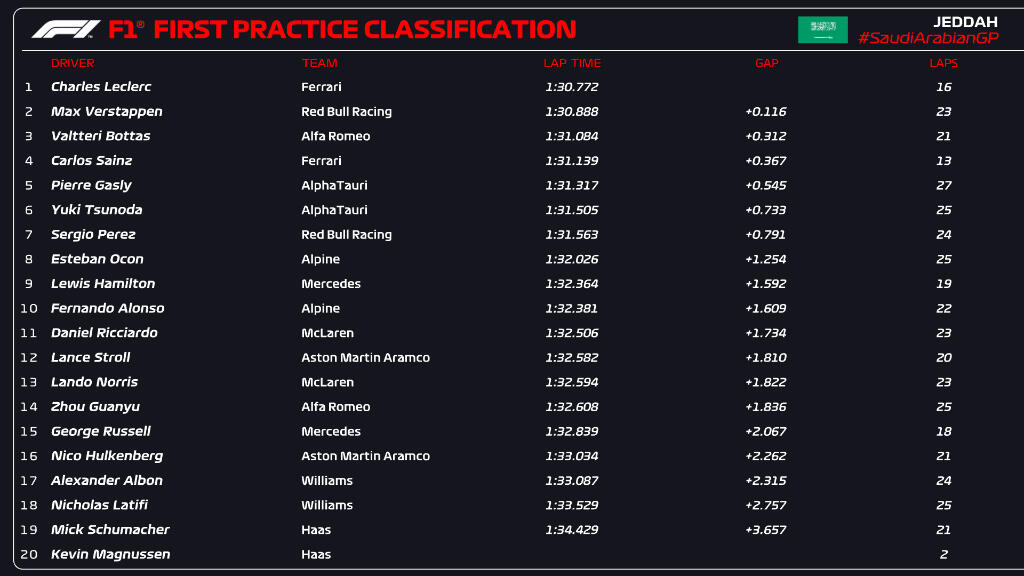1024x576 pixels.
Task: Open the #SaudiArabianGP hashtag
Action: [x=928, y=38]
